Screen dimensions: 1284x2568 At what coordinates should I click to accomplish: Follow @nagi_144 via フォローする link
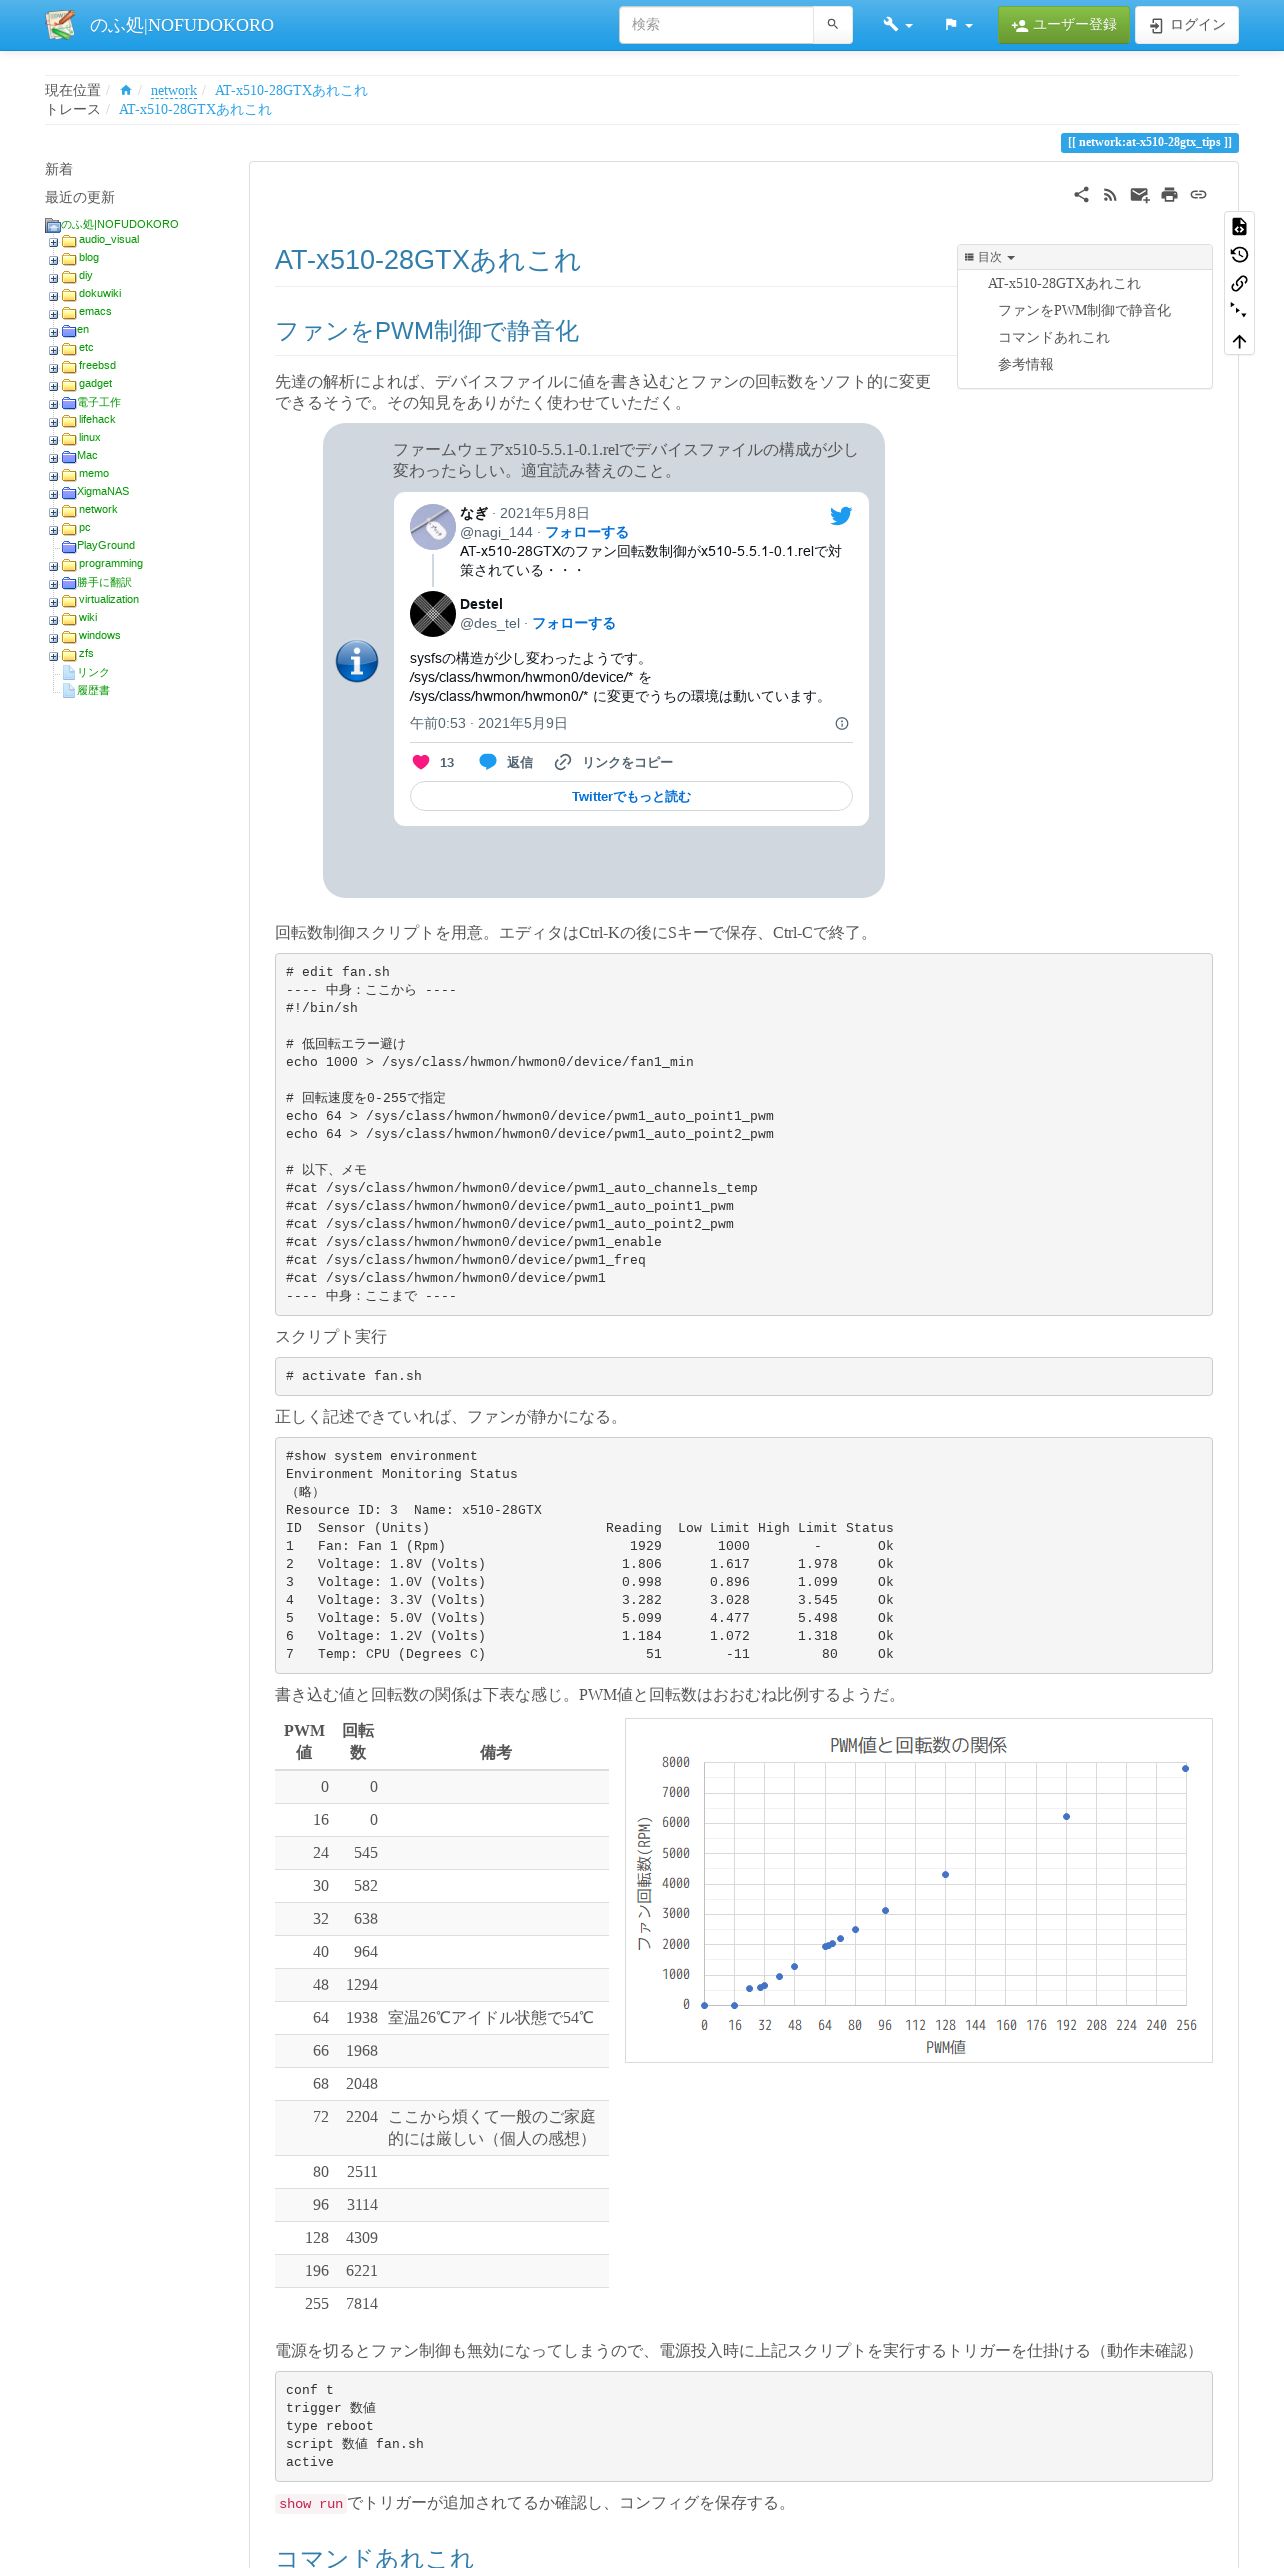click(x=587, y=533)
